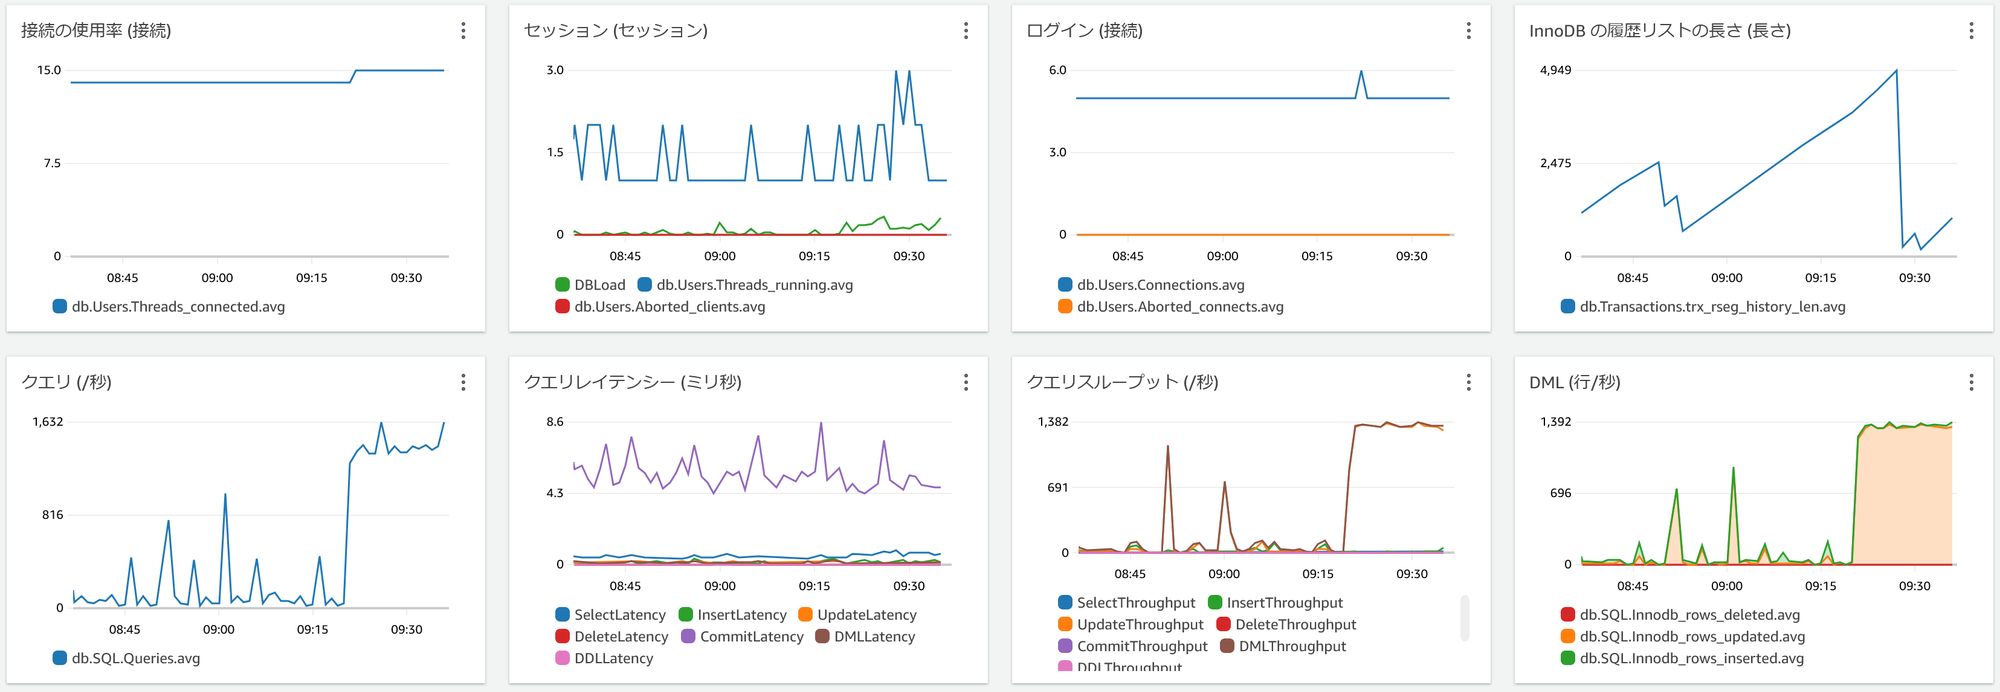This screenshot has width=2000, height=692.
Task: Click the DeleteLatency legend entry
Action: pyautogui.click(x=612, y=637)
